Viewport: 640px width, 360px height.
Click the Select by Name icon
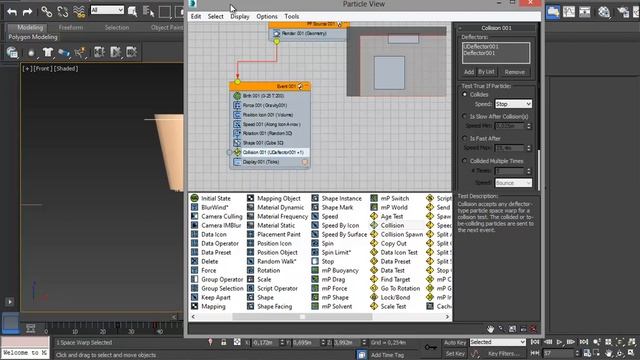148,11
